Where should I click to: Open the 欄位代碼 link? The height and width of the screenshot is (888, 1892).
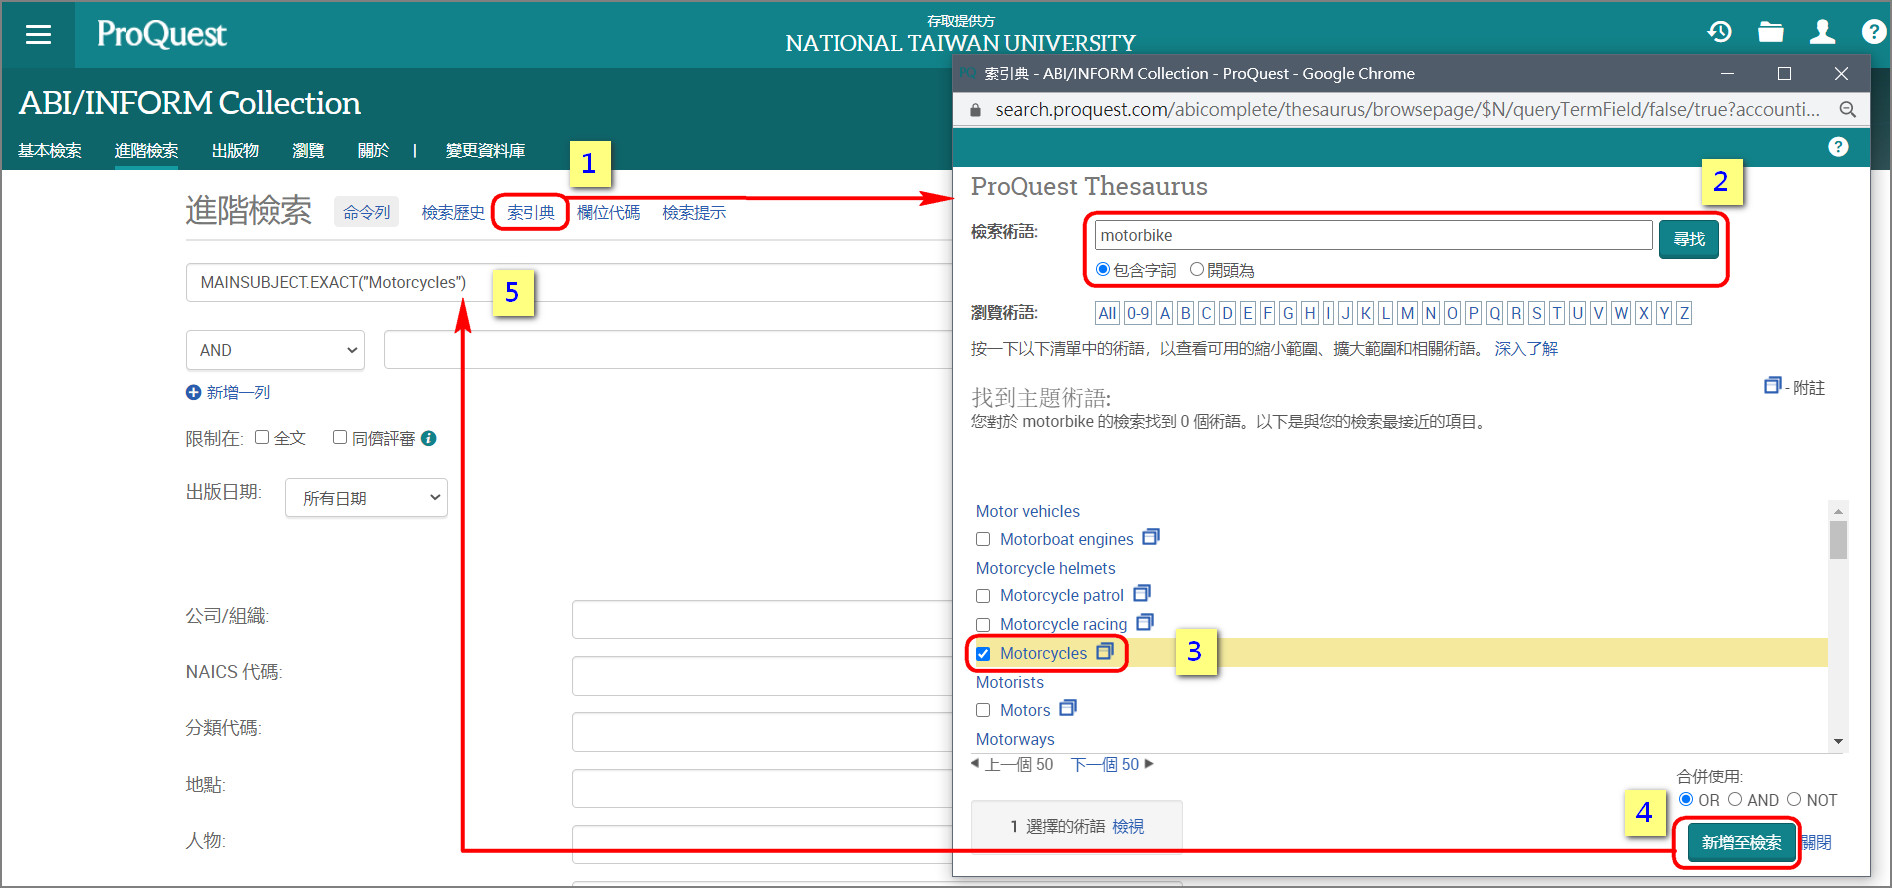tap(608, 212)
